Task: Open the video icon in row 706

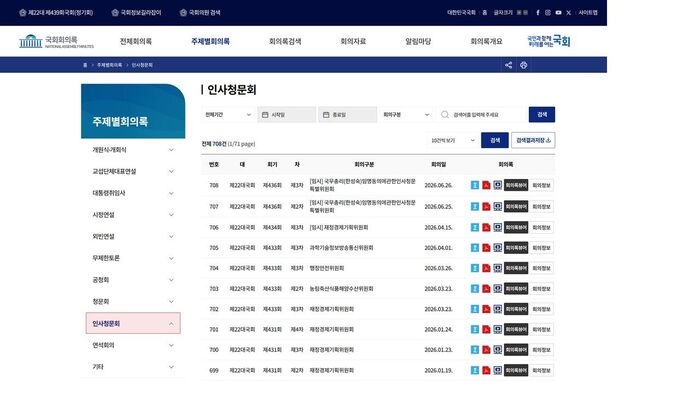Action: pyautogui.click(x=497, y=227)
